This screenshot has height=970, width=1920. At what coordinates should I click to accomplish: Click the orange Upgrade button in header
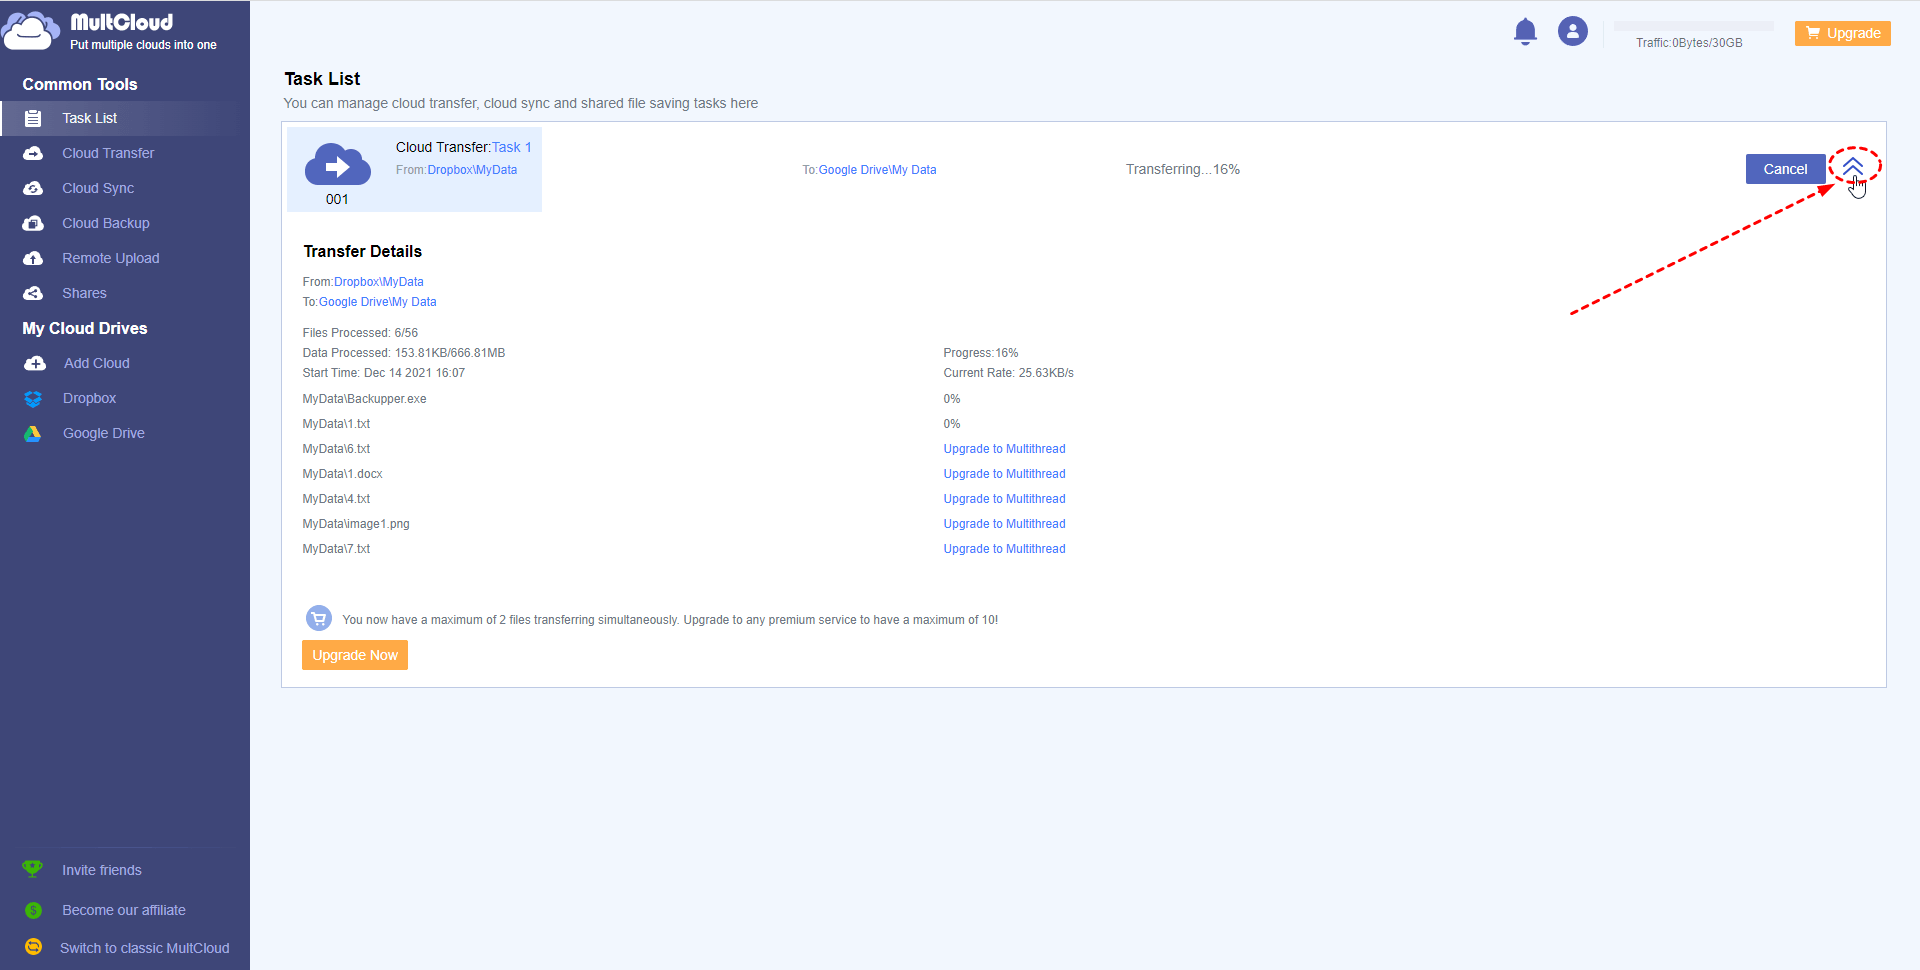click(1842, 33)
